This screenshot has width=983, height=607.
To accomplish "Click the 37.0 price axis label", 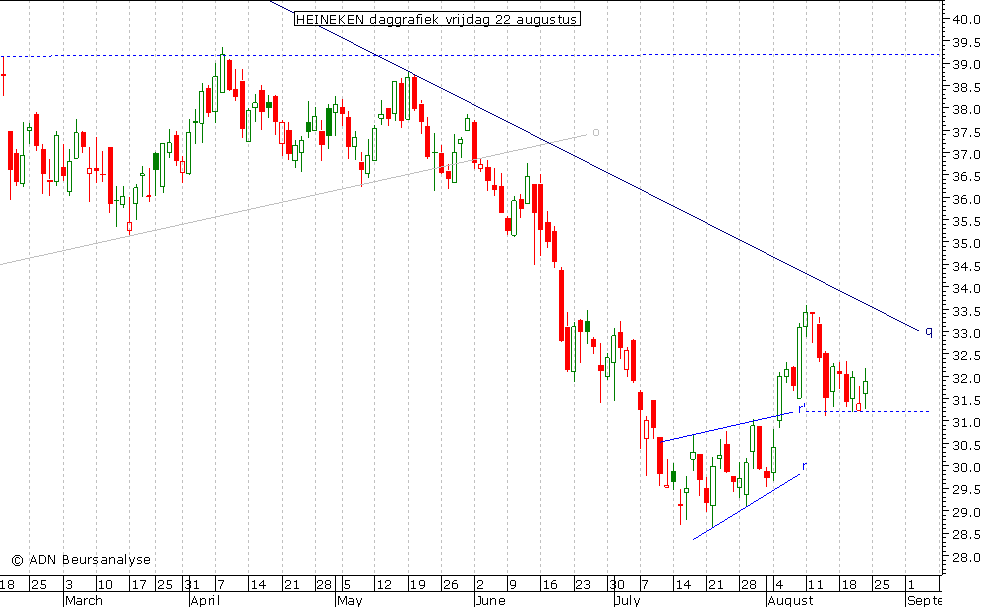I will pos(966,154).
